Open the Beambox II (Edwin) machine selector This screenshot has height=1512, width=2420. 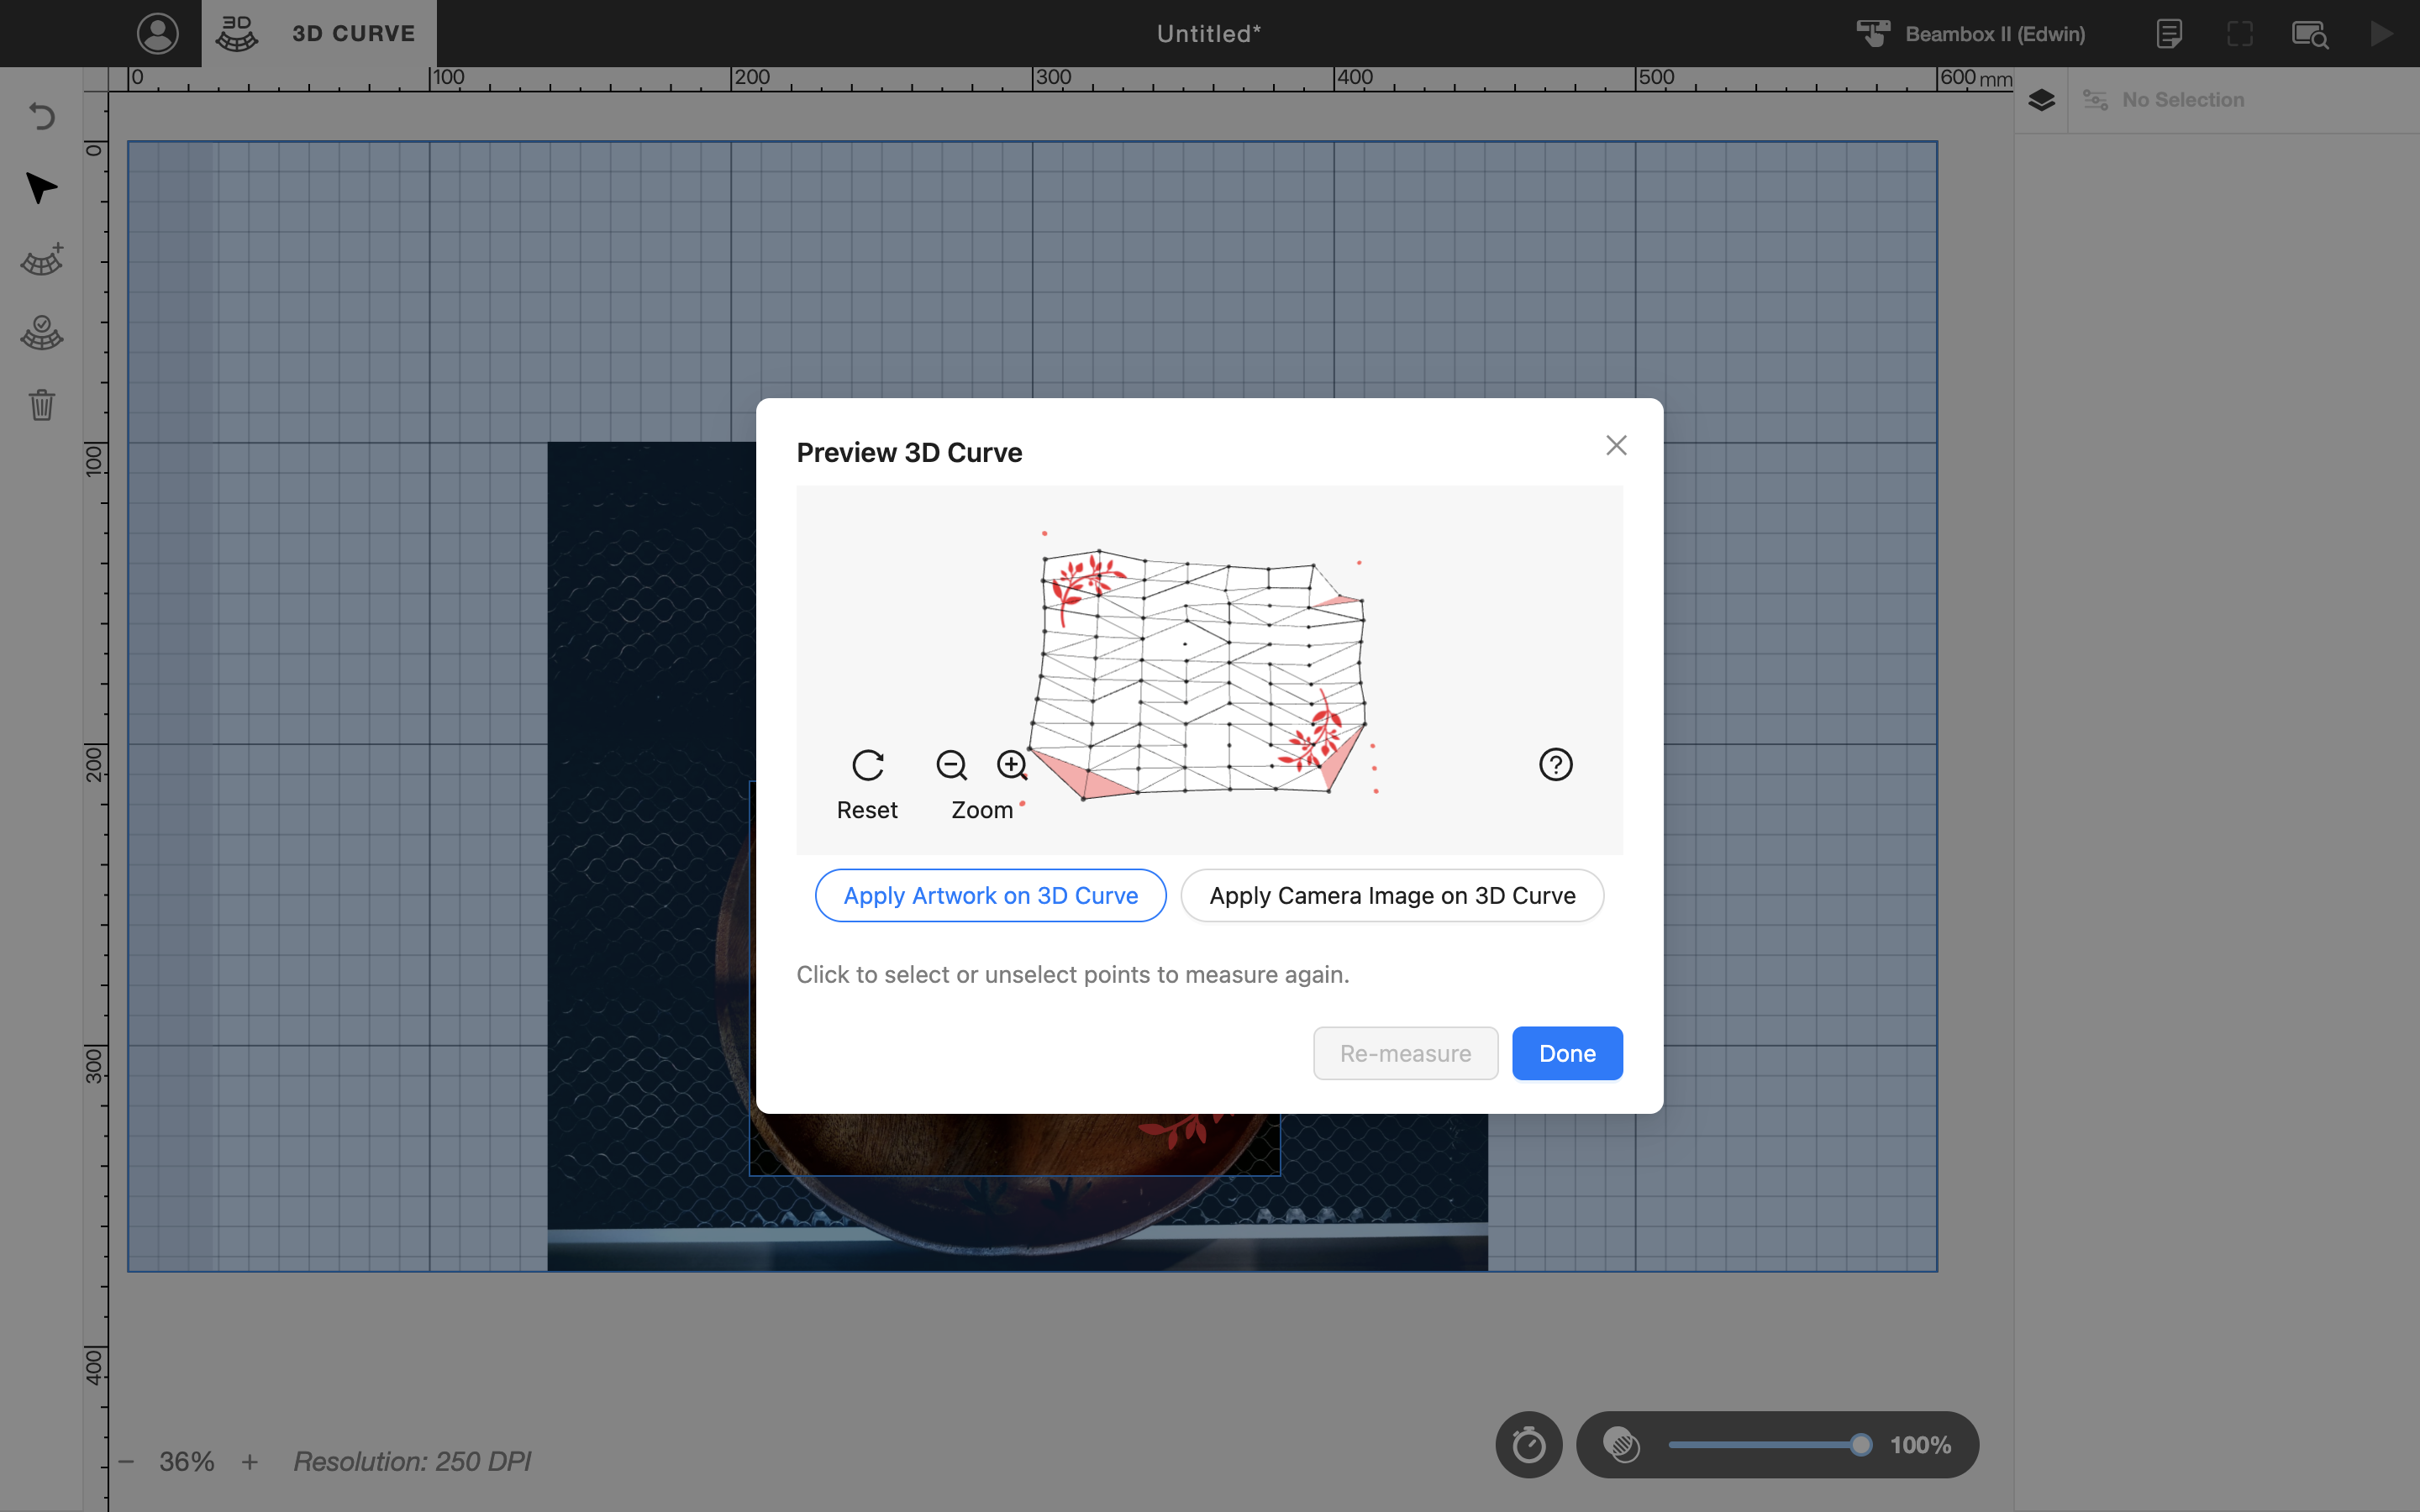[x=1970, y=33]
